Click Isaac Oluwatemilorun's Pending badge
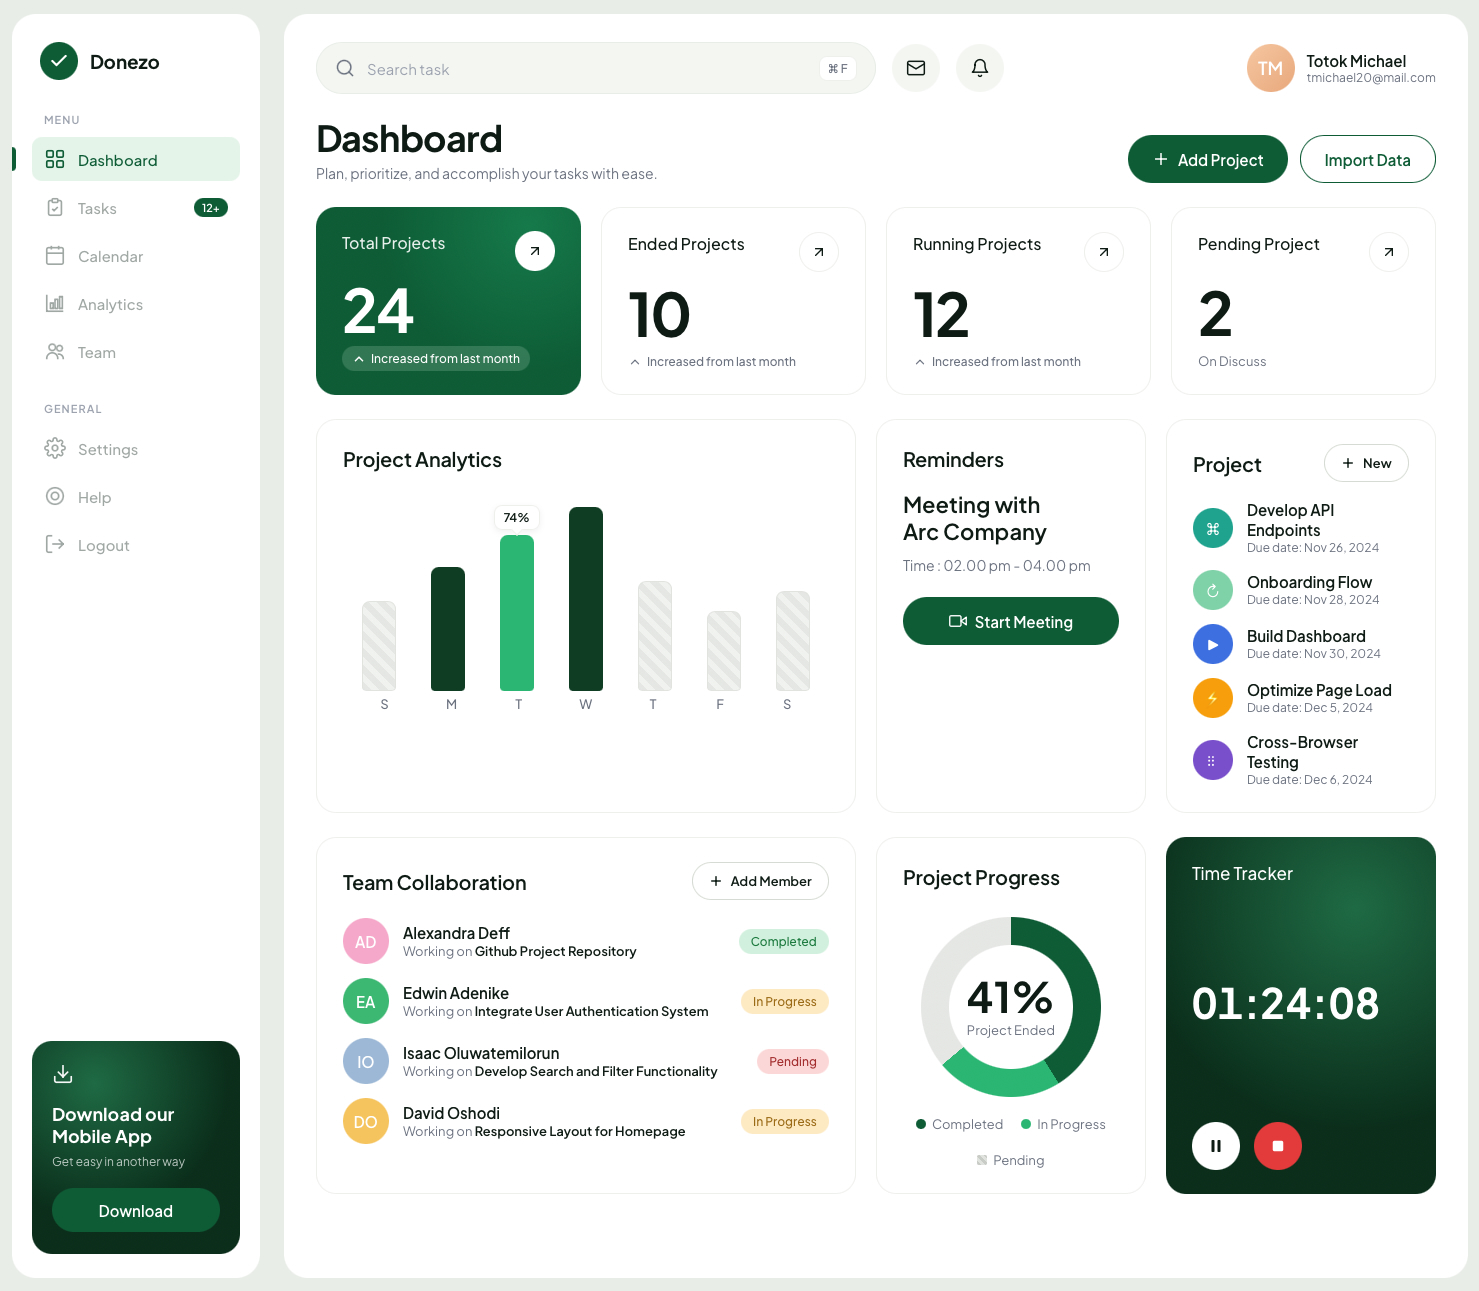 793,1061
